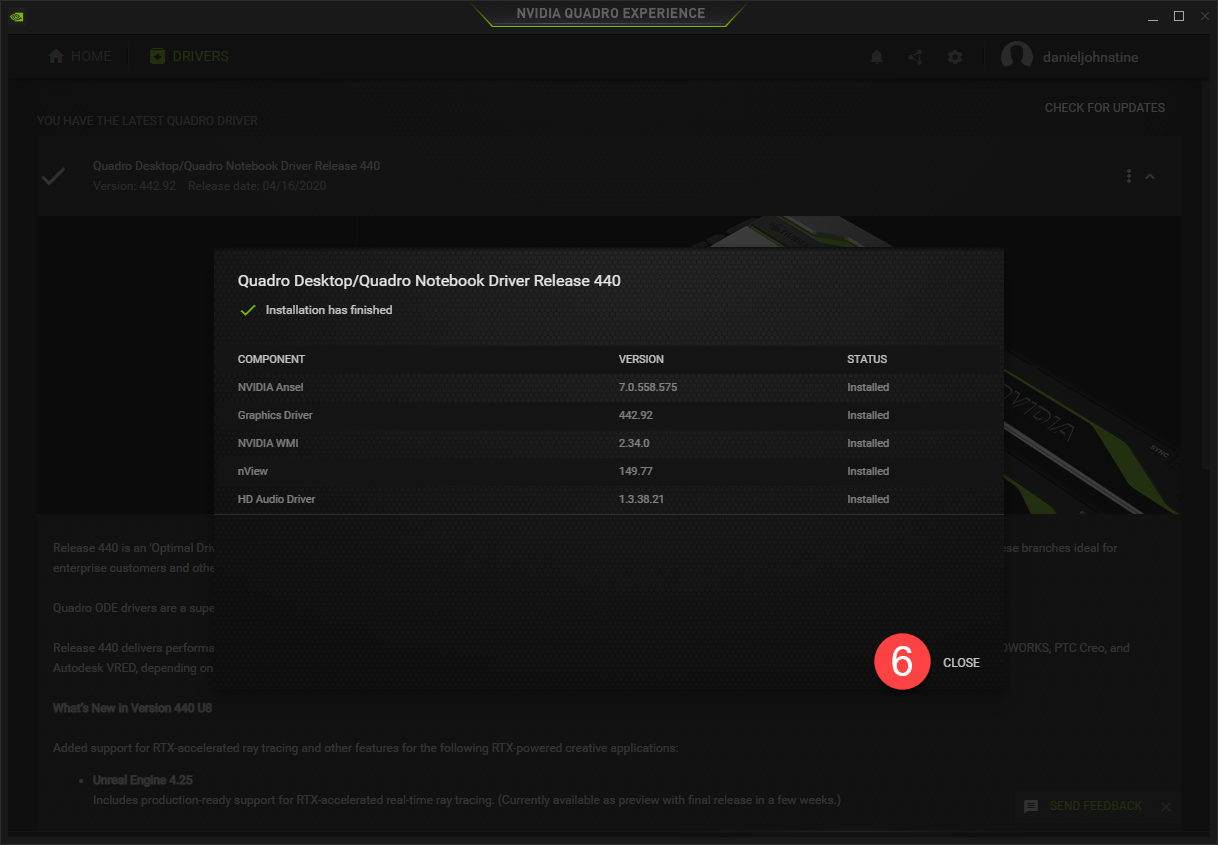Open the danieljohnstine account name

pyautogui.click(x=1090, y=57)
